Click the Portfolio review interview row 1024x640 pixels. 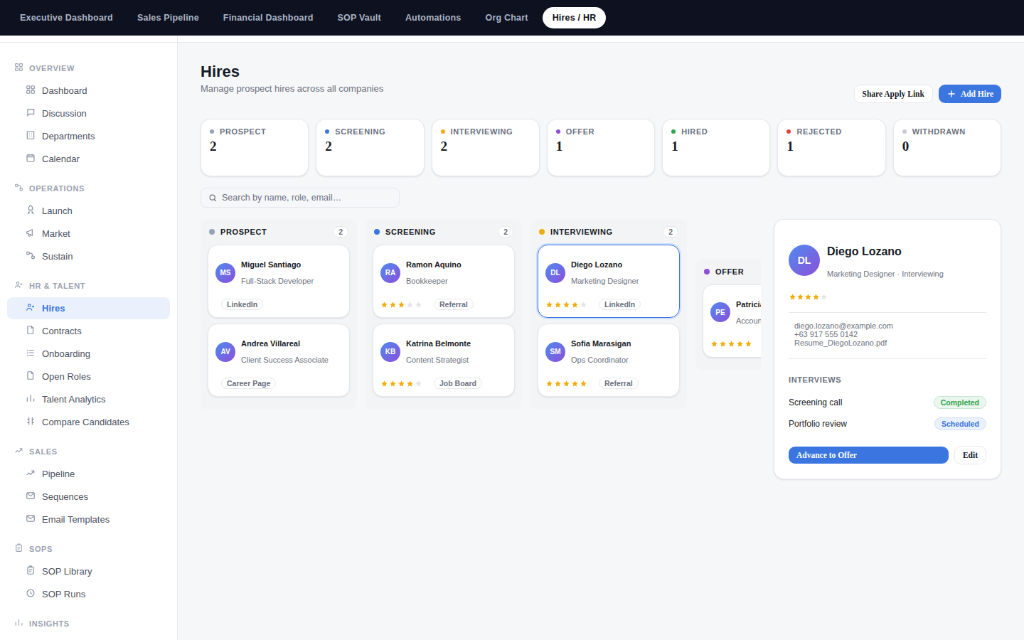(887, 424)
